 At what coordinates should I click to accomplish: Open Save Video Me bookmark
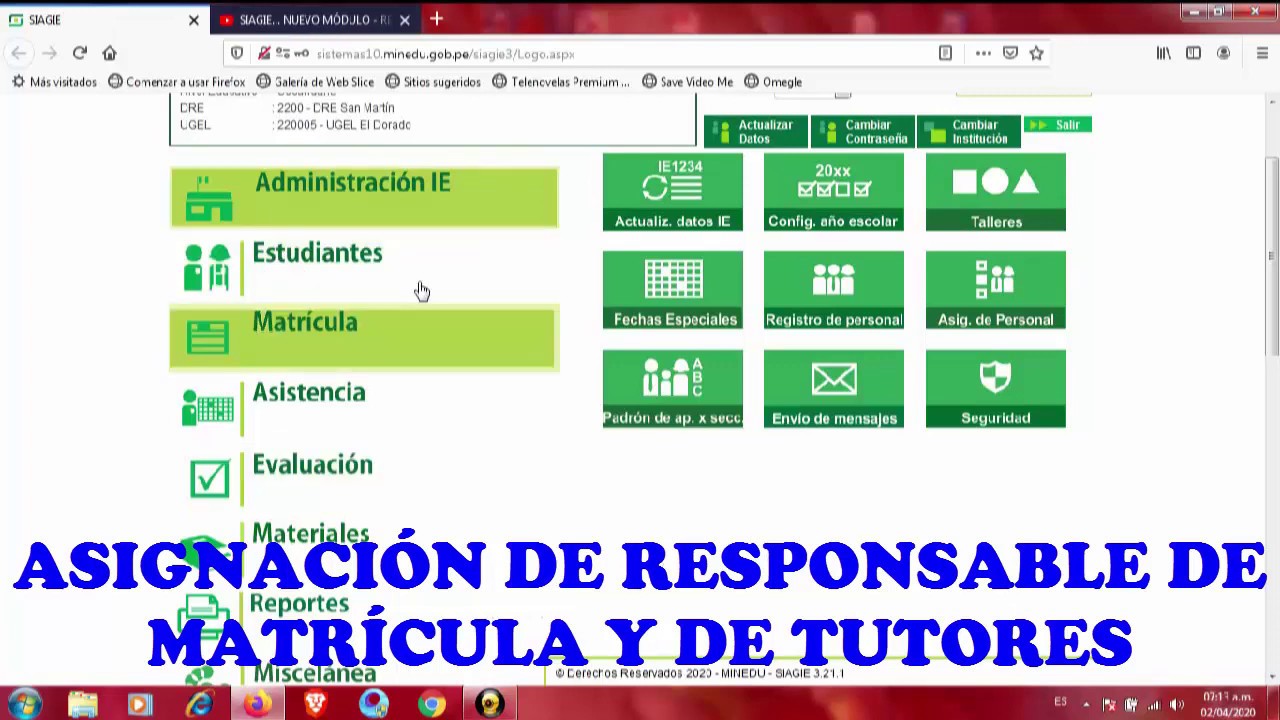687,82
